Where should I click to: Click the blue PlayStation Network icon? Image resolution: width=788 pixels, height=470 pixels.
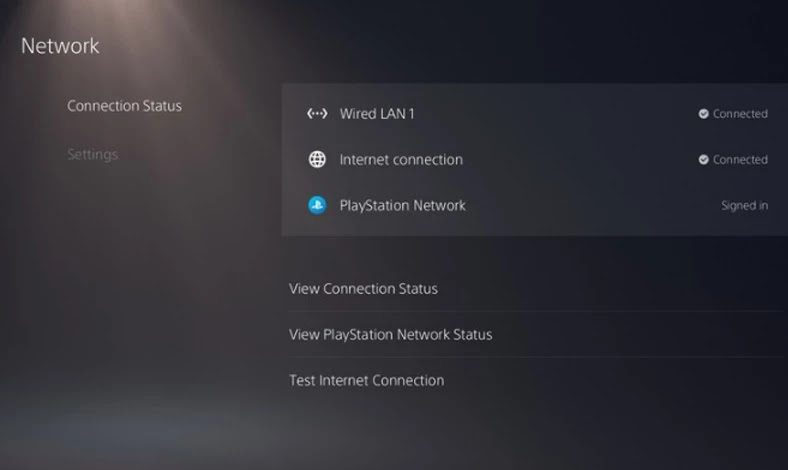point(317,205)
